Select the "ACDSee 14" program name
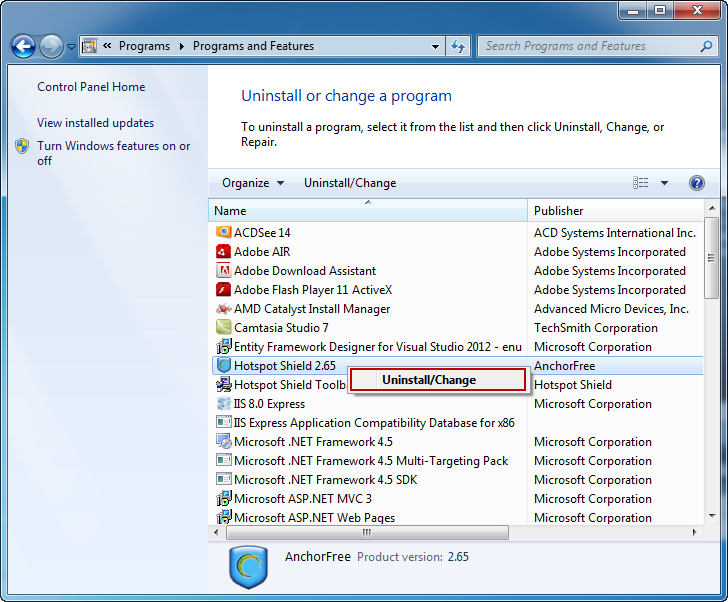Screen dimensions: 728x602 (x=262, y=233)
